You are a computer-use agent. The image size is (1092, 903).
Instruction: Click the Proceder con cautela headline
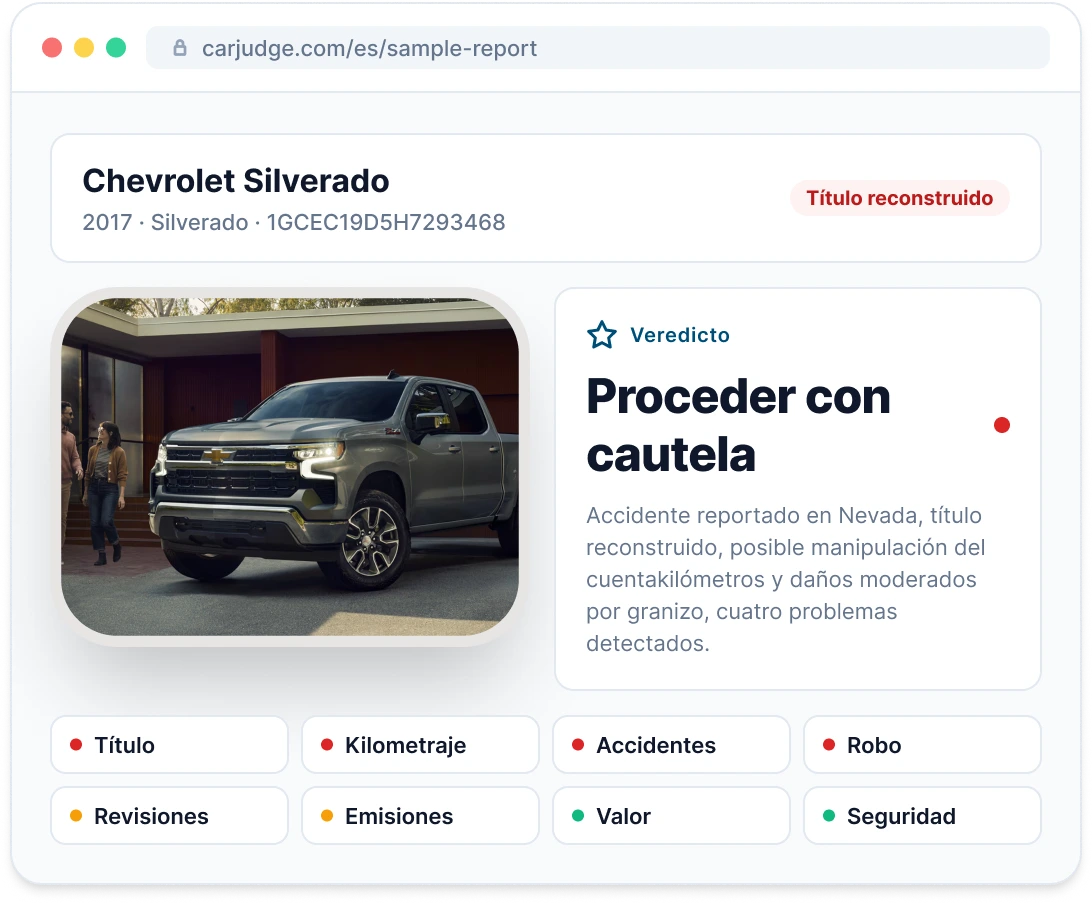(x=738, y=425)
